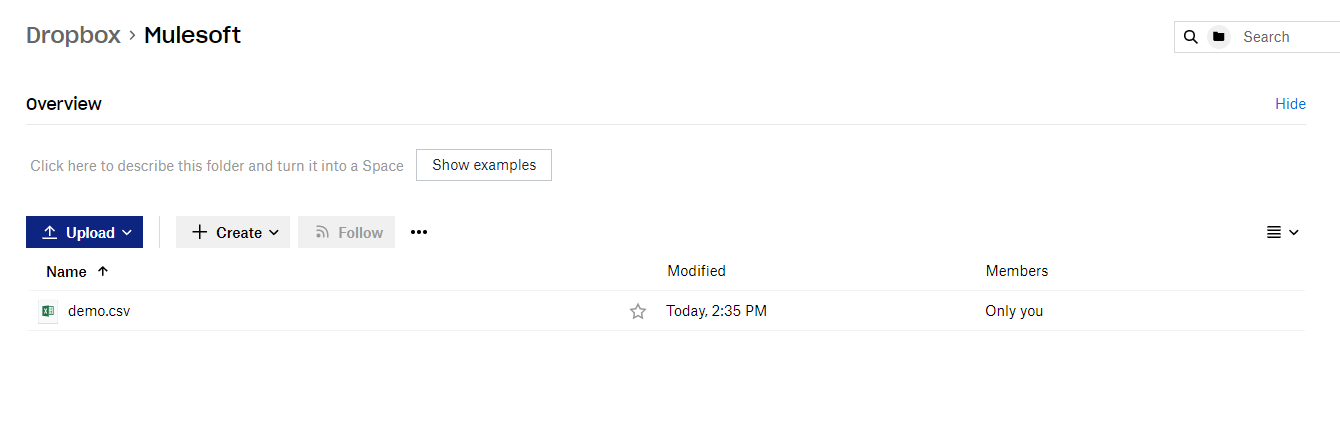Sort by the Modified column header
This screenshot has height=437, width=1340.
tap(696, 271)
